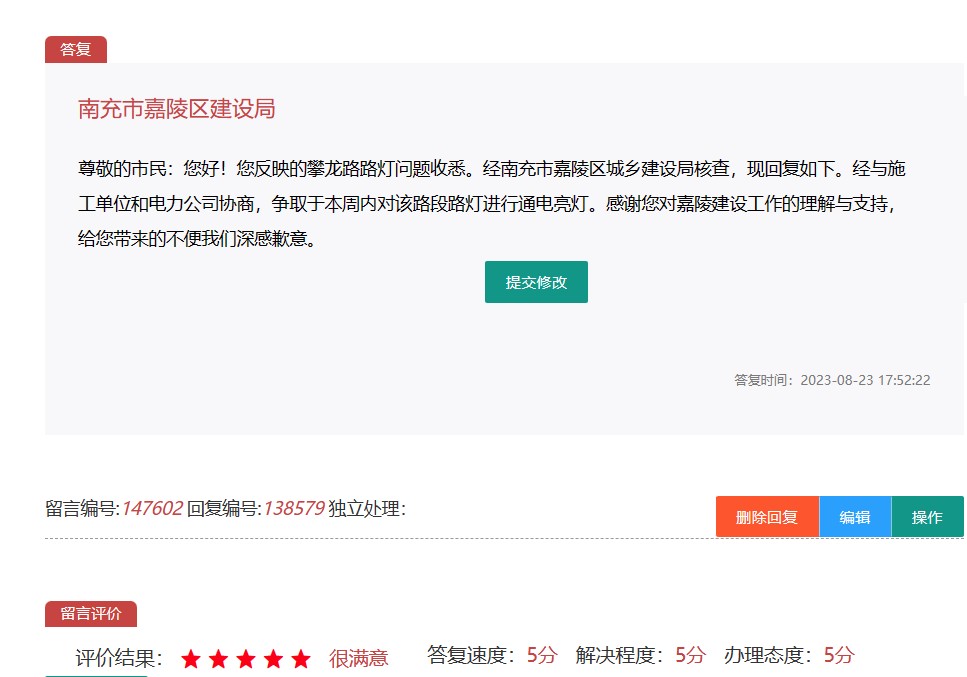Select the 解决程度 5分 score
The image size is (967, 677).
tap(690, 656)
